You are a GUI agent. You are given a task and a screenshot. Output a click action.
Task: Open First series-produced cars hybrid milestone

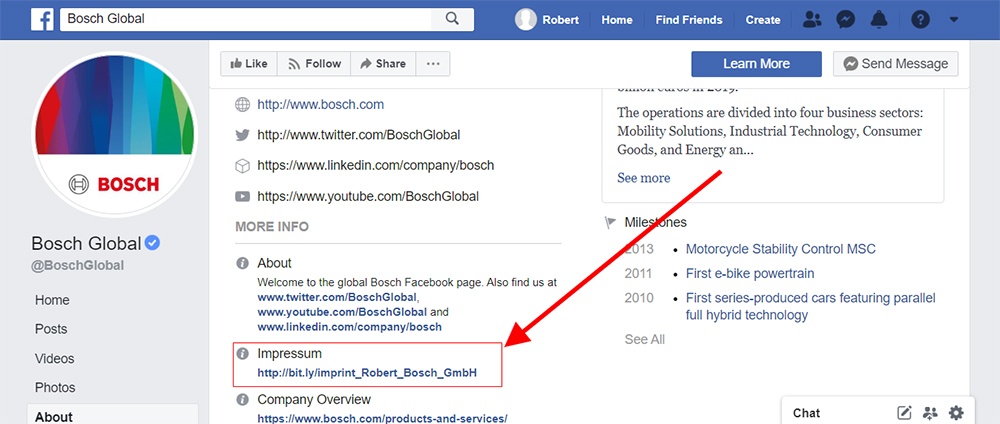pyautogui.click(x=811, y=307)
